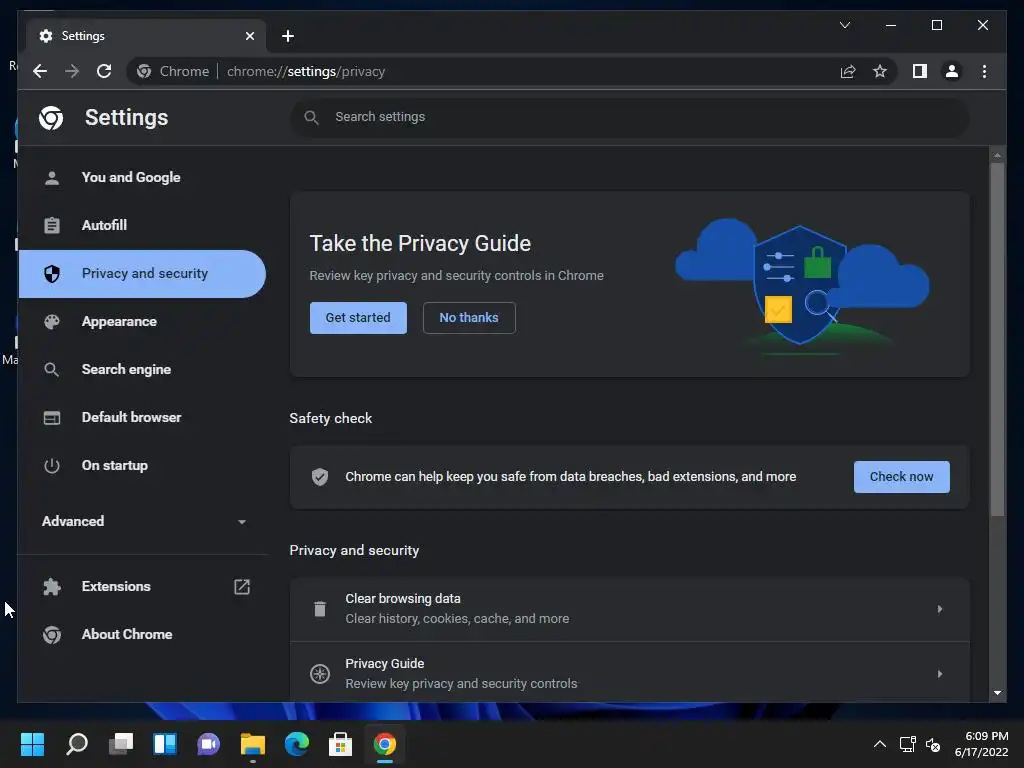Click the scroll down arrow of settings page
This screenshot has width=1024, height=768.
(x=997, y=693)
